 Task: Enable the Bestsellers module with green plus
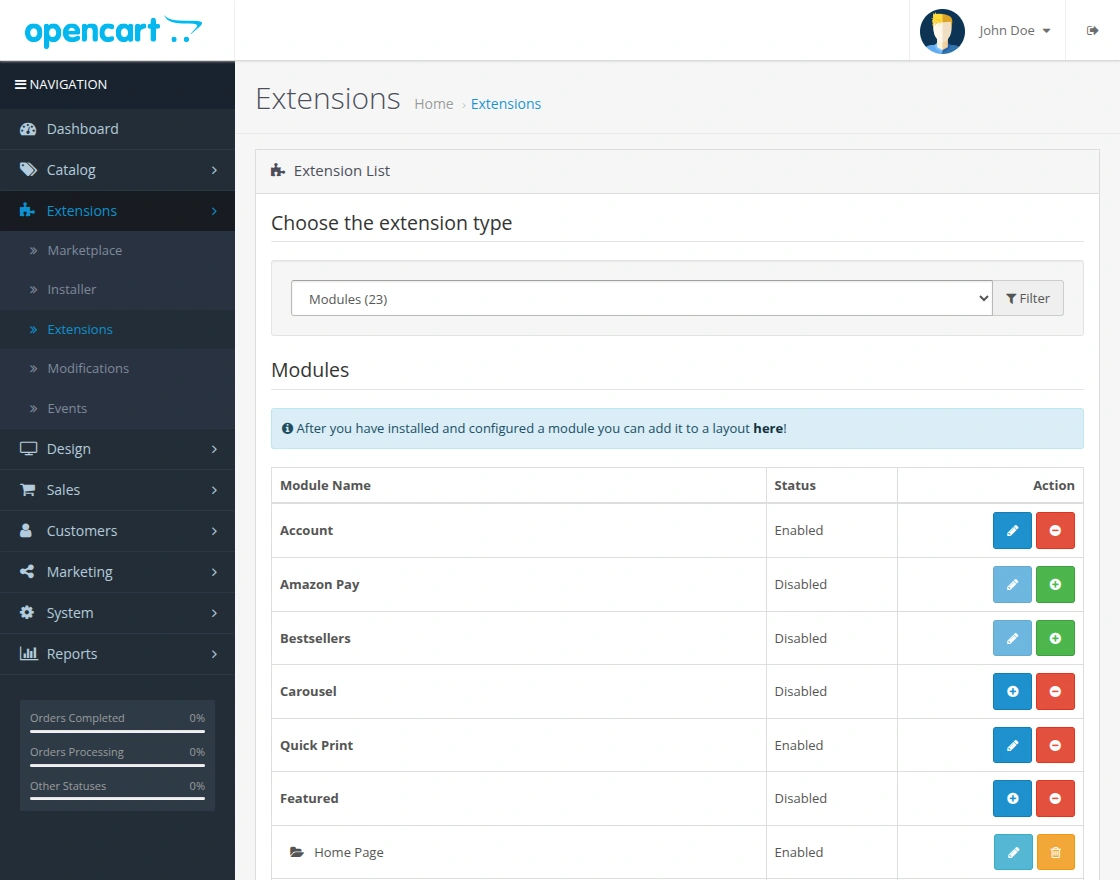pyautogui.click(x=1055, y=637)
